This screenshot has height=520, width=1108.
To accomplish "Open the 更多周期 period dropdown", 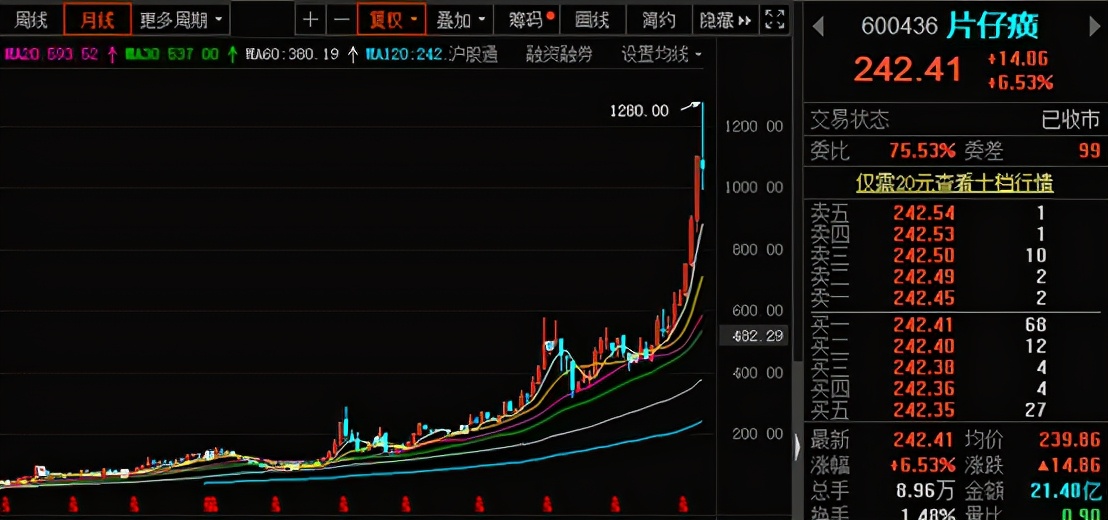I will coord(180,20).
